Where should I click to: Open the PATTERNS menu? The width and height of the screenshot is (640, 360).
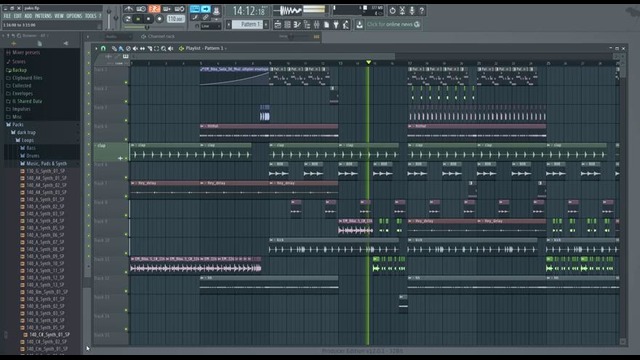43,16
